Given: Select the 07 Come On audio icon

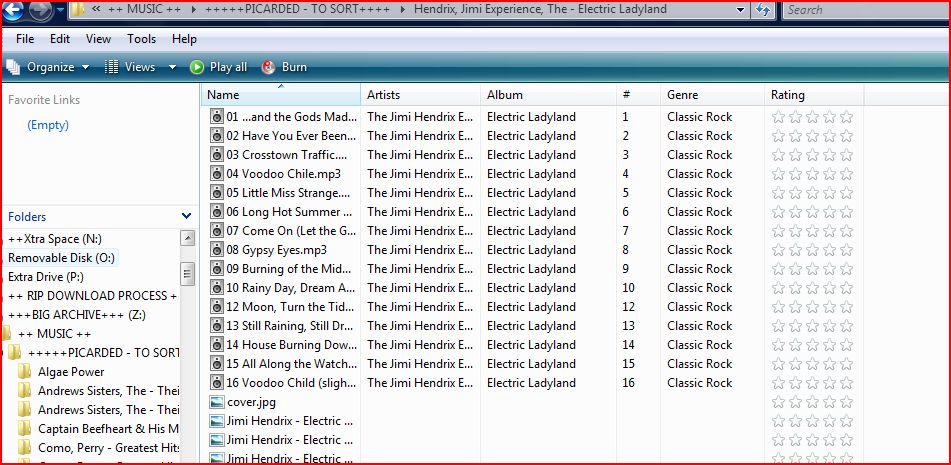Looking at the screenshot, I should tap(217, 231).
